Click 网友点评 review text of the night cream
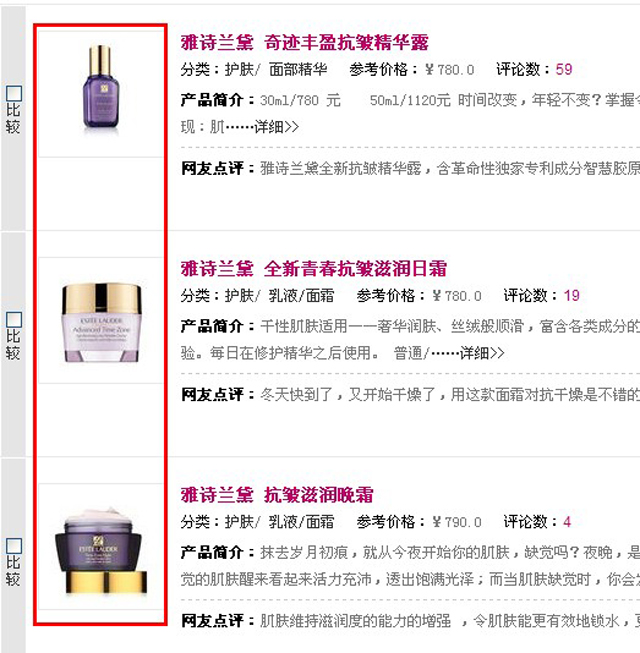The height and width of the screenshot is (653, 640). [450, 621]
